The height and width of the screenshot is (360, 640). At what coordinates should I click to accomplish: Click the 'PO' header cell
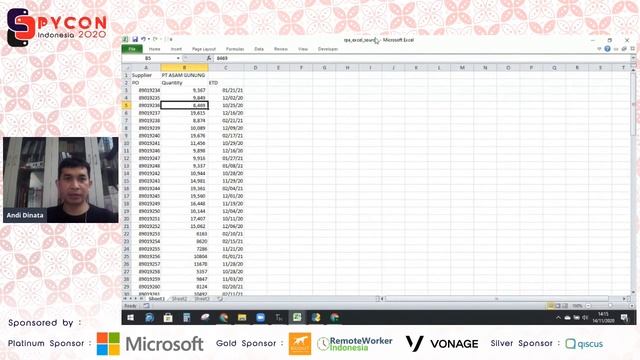(146, 83)
